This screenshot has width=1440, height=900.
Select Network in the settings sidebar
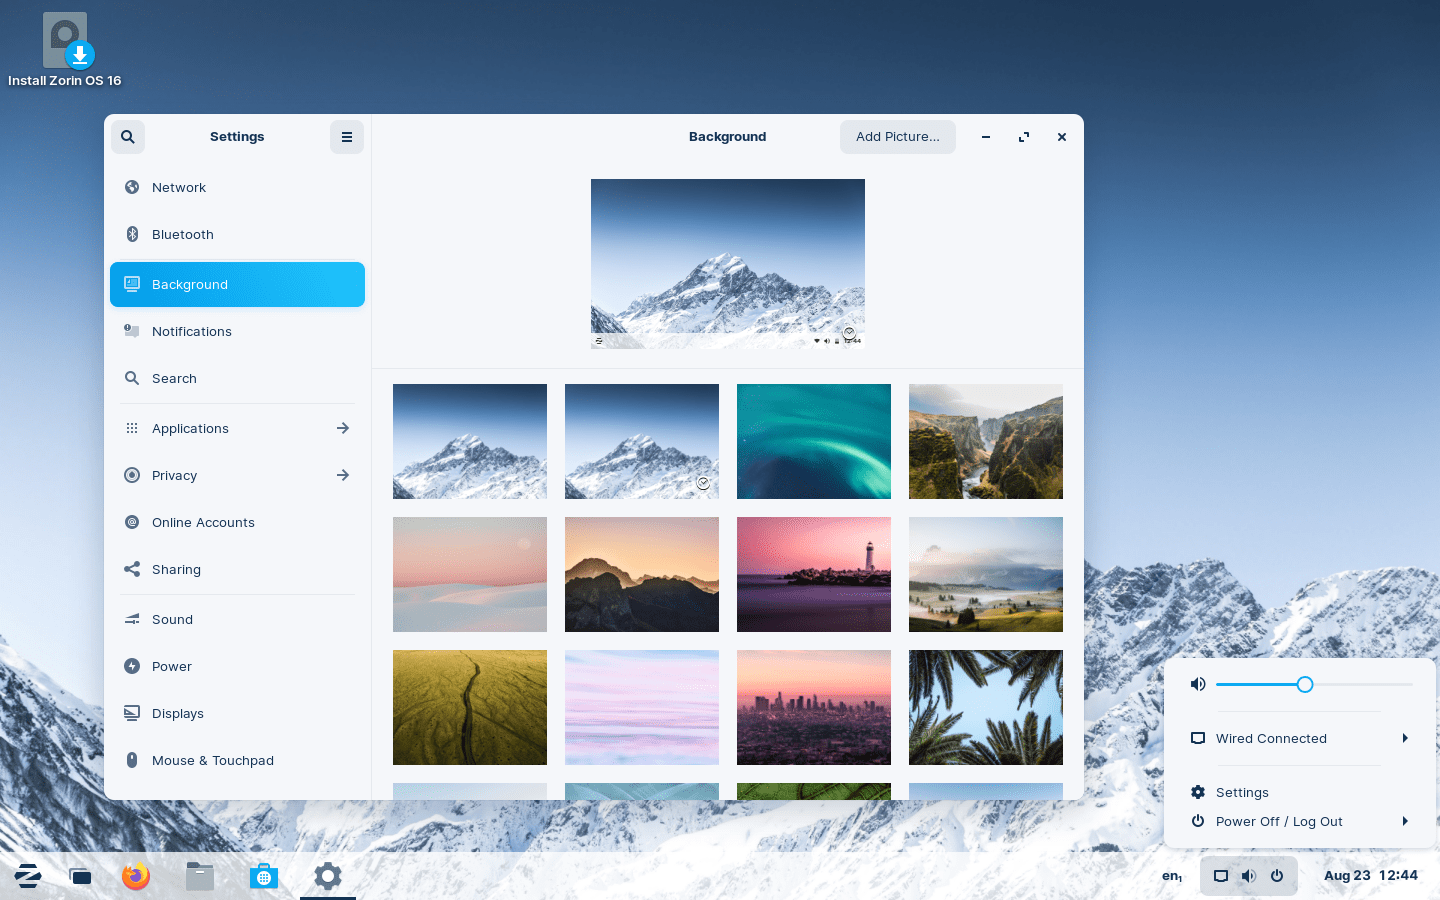pos(179,187)
